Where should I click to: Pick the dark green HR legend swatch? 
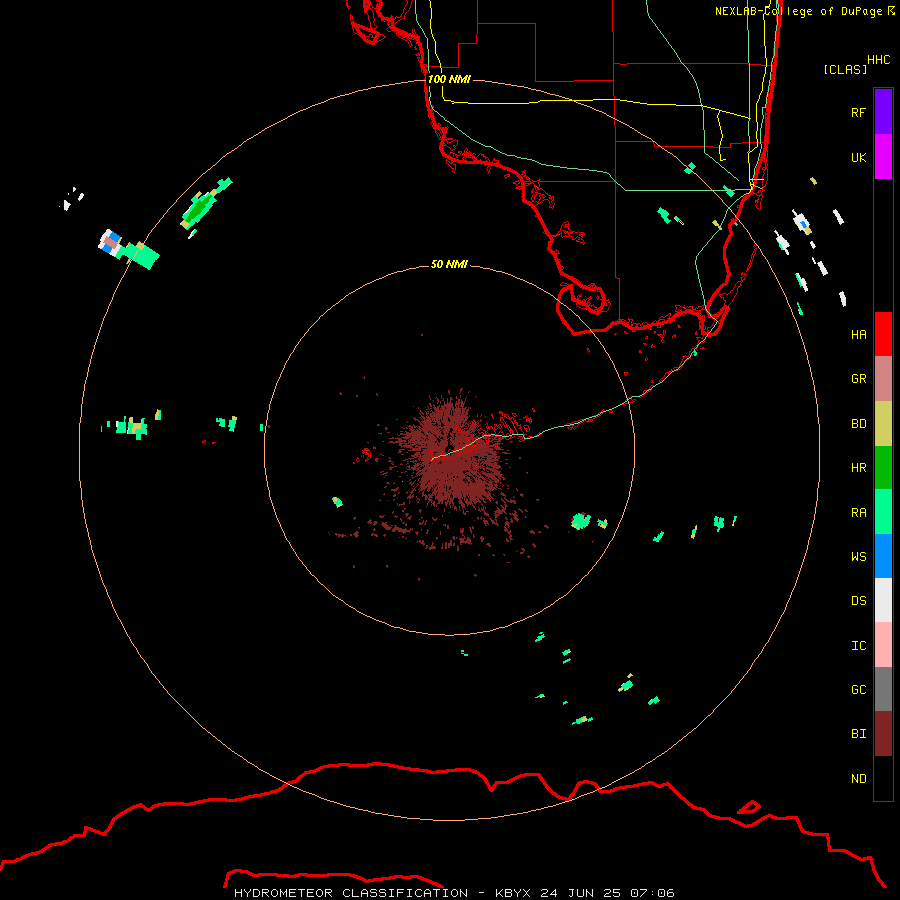point(883,468)
